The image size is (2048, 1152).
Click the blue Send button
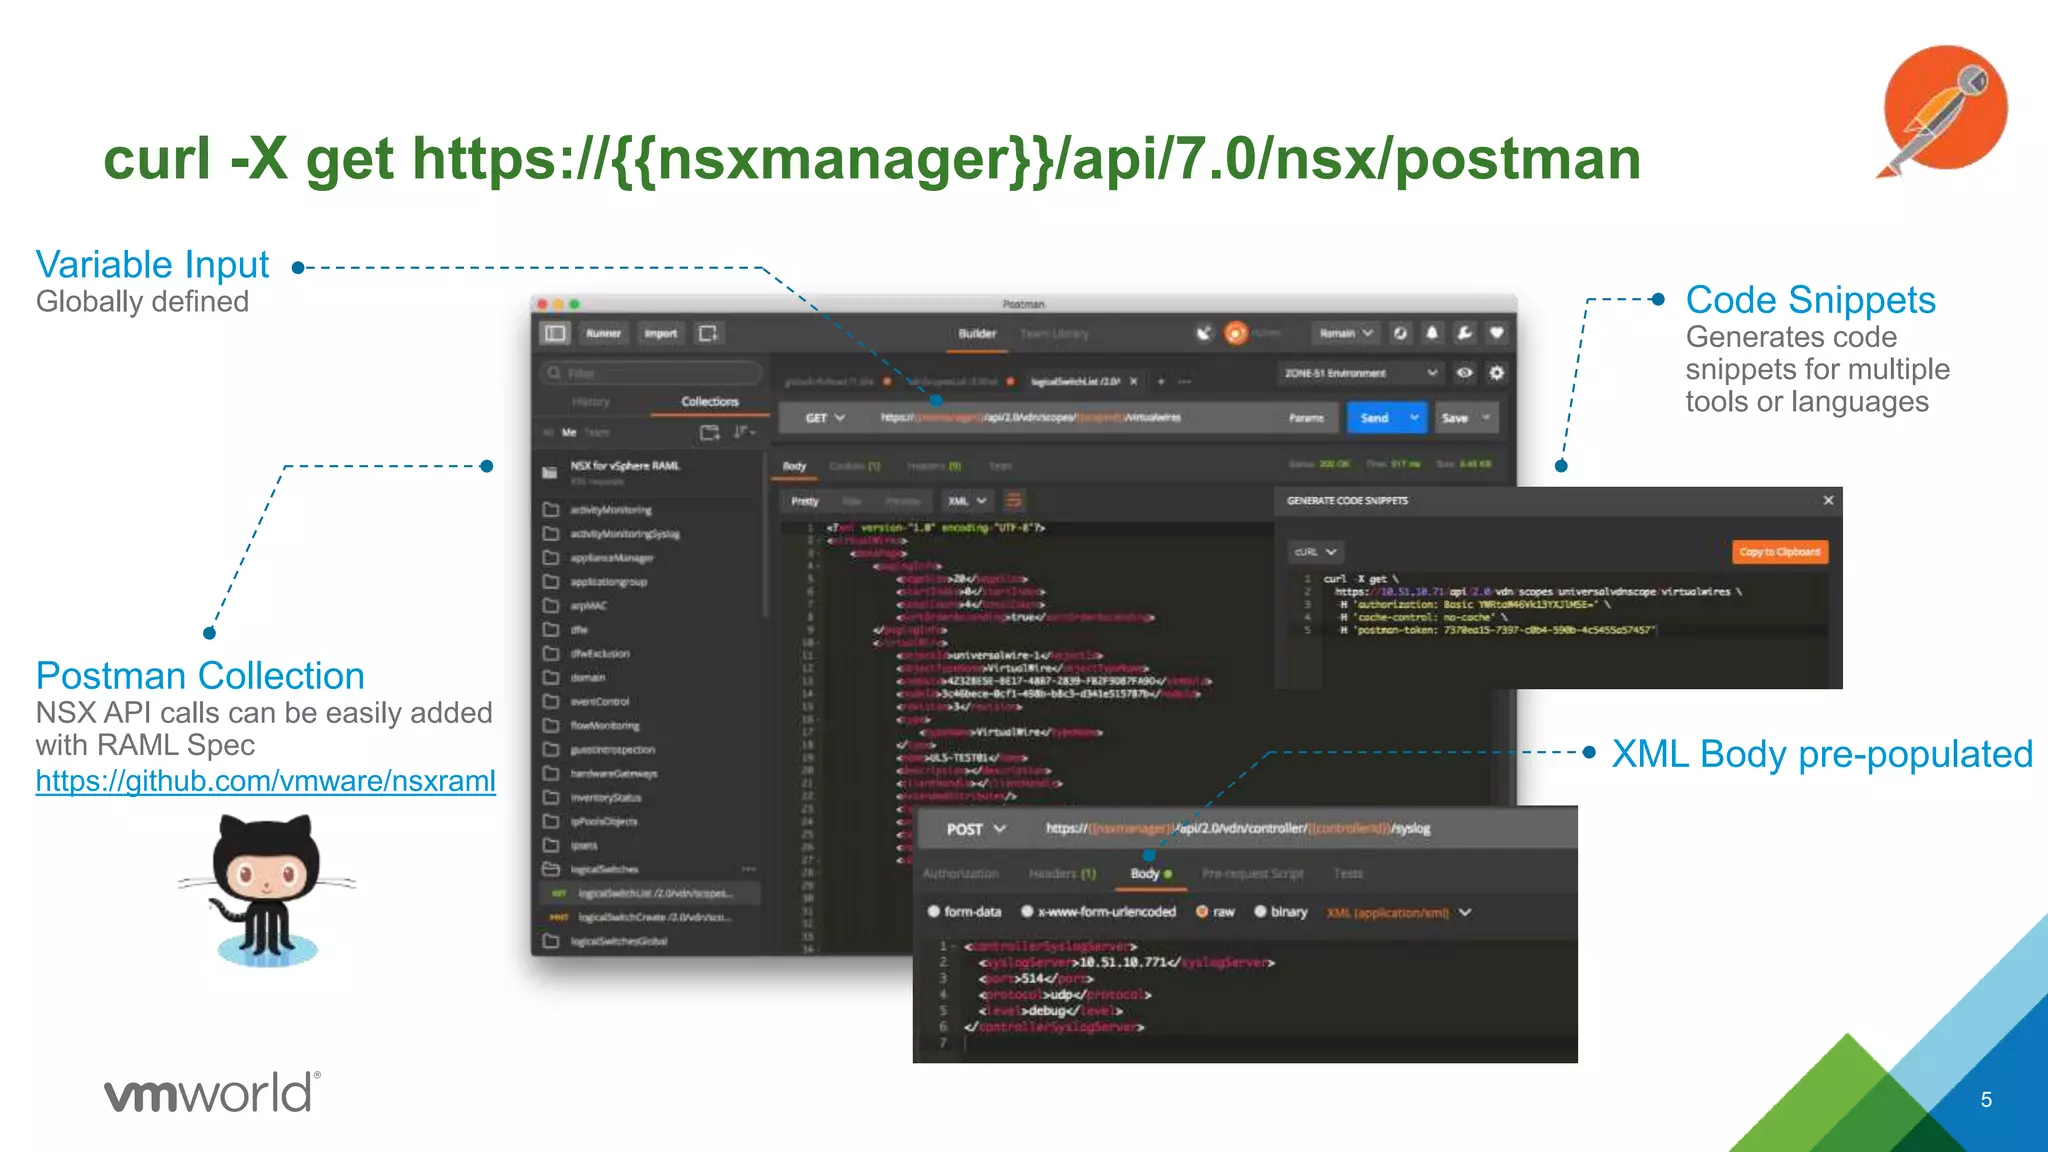point(1374,418)
